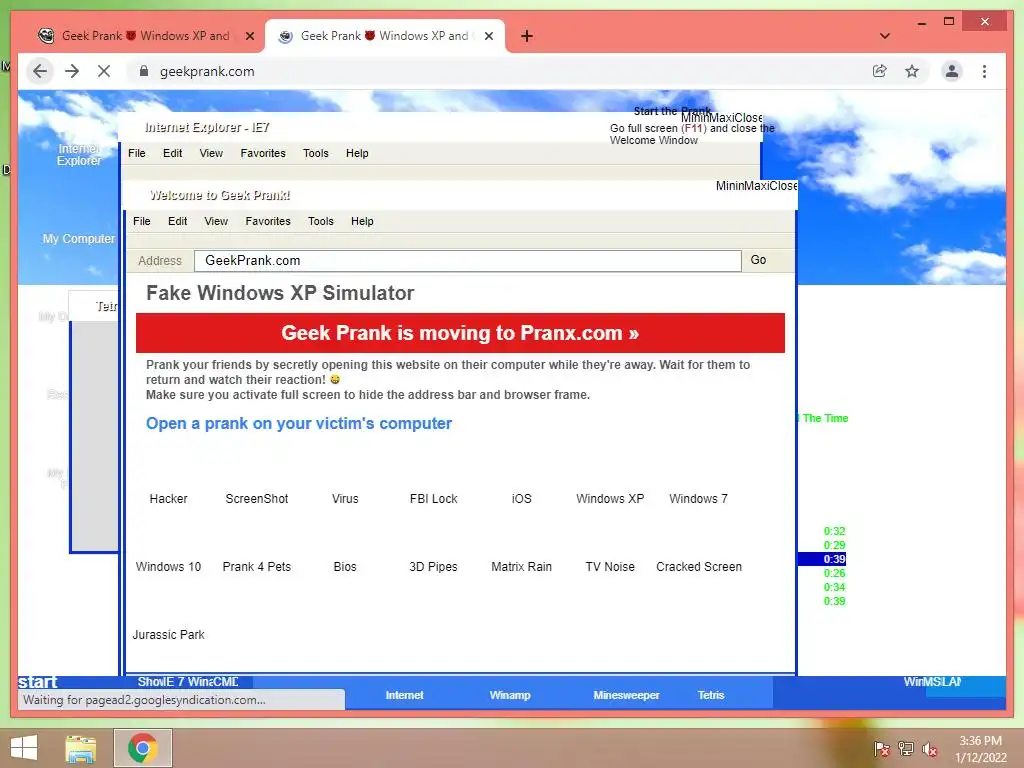The image size is (1024, 768).
Task: Select the highlighted 0:39 playlist entry
Action: click(823, 559)
